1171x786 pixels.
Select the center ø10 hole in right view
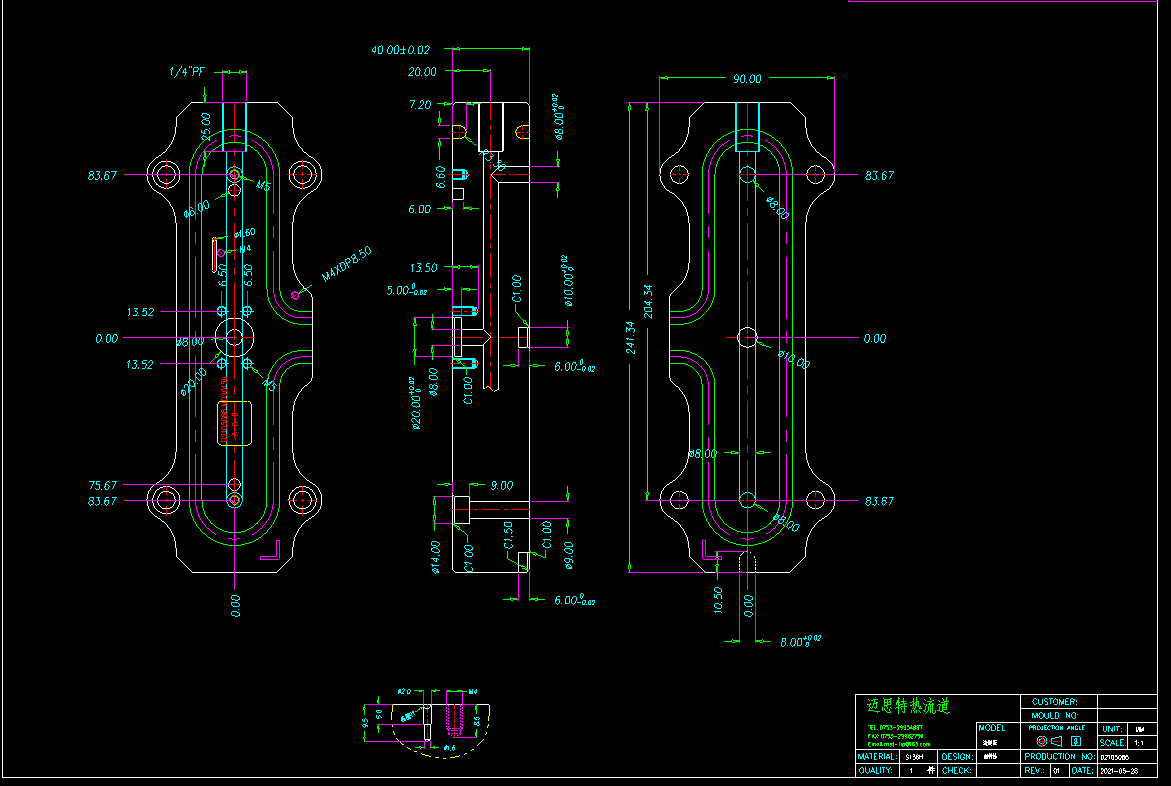[x=747, y=338]
